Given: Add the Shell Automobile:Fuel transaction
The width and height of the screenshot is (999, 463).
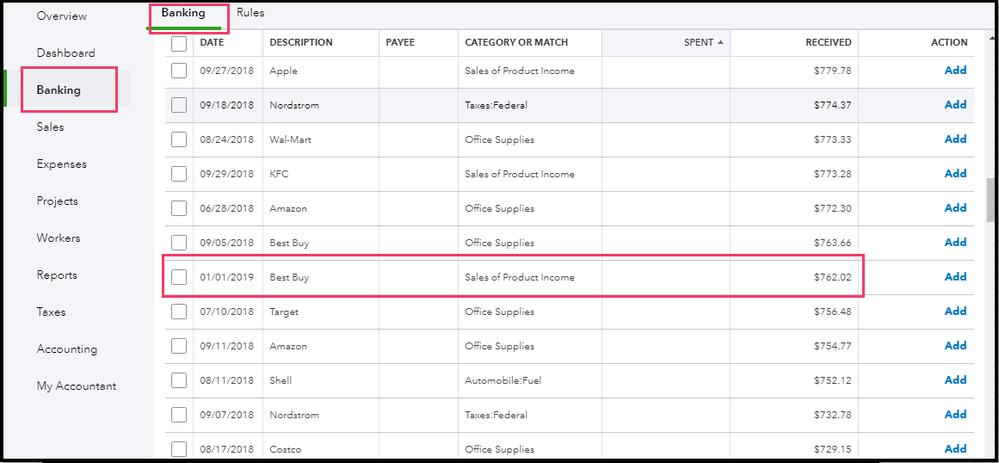Looking at the screenshot, I should (x=955, y=380).
